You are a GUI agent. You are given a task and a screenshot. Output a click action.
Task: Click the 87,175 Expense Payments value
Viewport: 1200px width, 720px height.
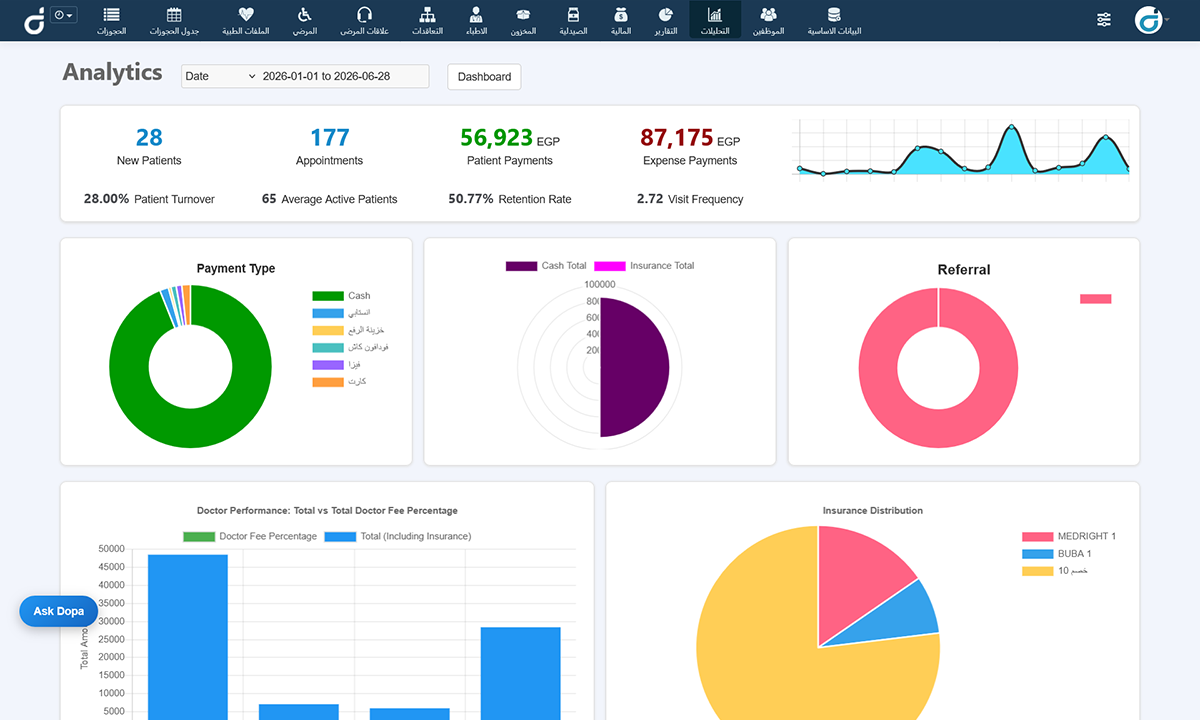point(677,138)
